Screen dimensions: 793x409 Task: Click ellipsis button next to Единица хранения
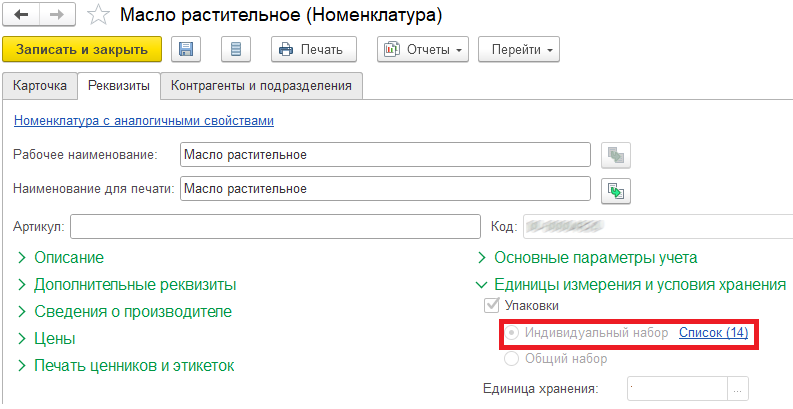(738, 388)
